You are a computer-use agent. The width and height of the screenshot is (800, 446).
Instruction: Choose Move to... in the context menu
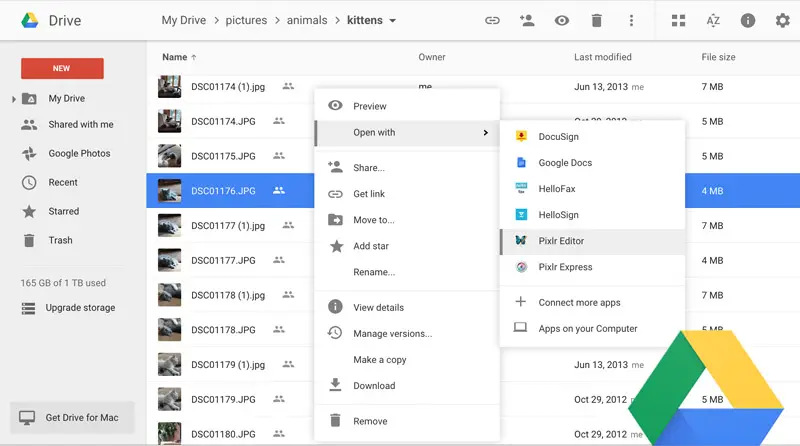click(407, 220)
